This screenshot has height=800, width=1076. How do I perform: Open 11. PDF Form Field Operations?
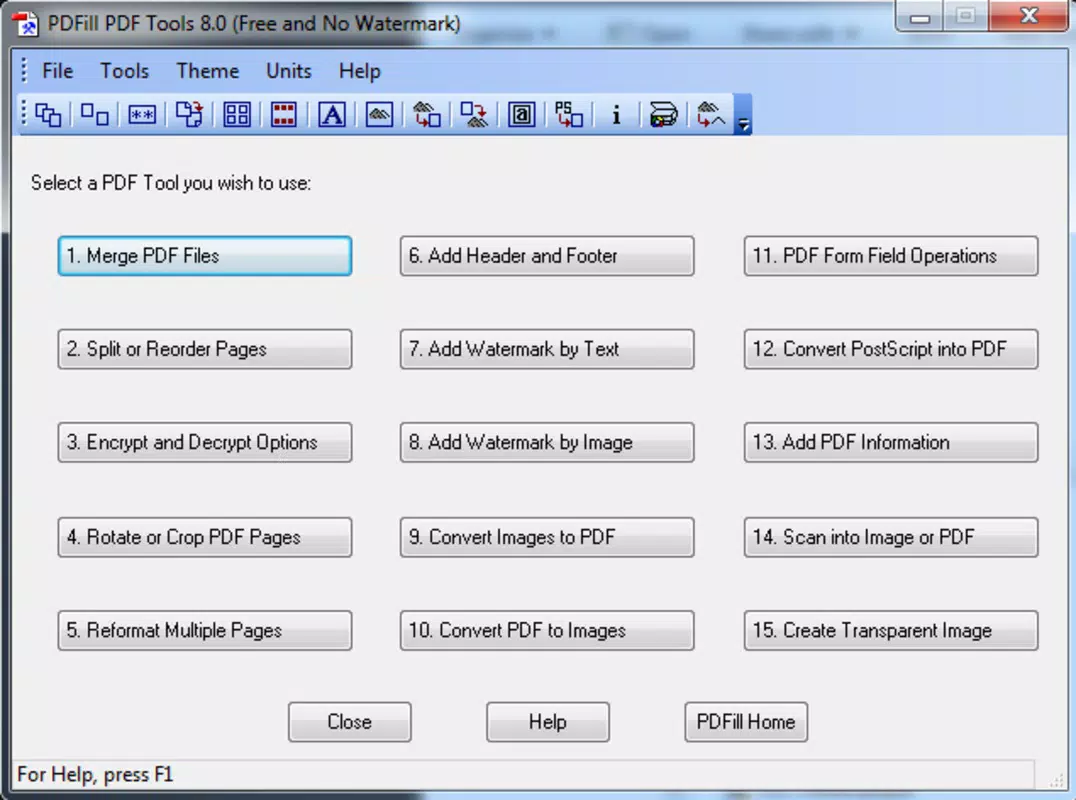tap(891, 256)
